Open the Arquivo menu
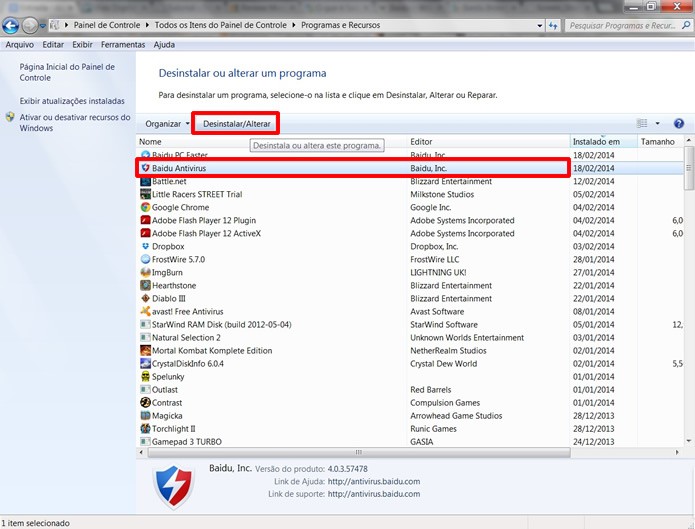 [x=20, y=45]
